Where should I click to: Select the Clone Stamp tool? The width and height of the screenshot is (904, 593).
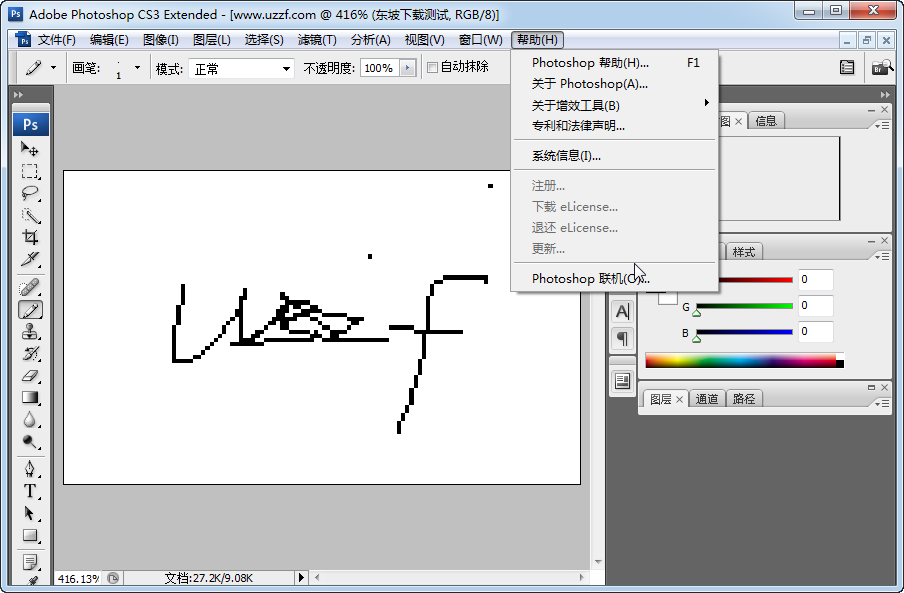[x=30, y=332]
